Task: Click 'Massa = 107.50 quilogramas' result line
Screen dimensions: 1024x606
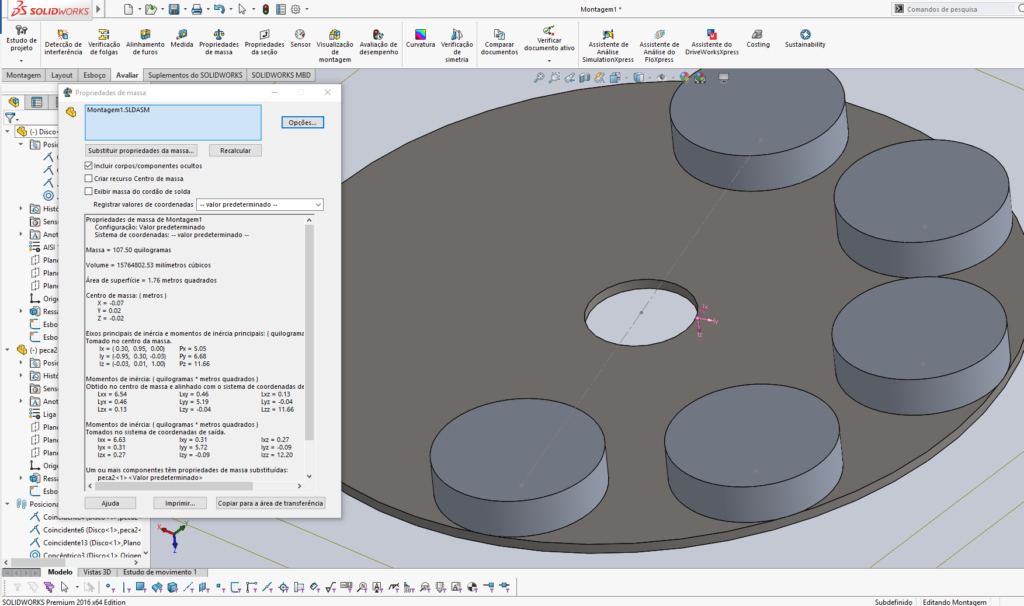Action: [128, 250]
